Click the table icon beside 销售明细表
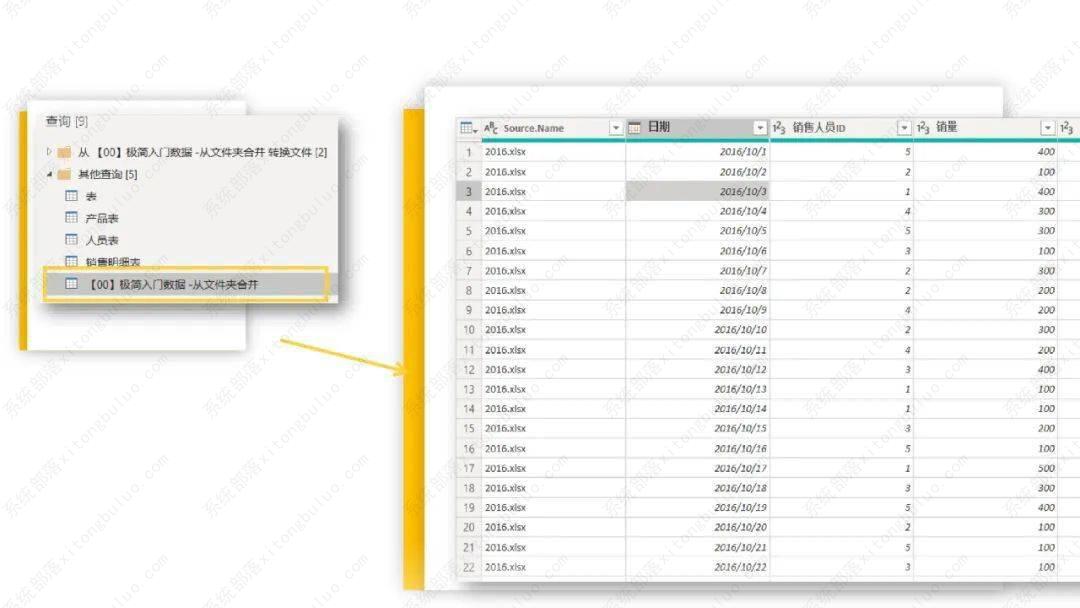This screenshot has width=1080, height=608. click(71, 261)
